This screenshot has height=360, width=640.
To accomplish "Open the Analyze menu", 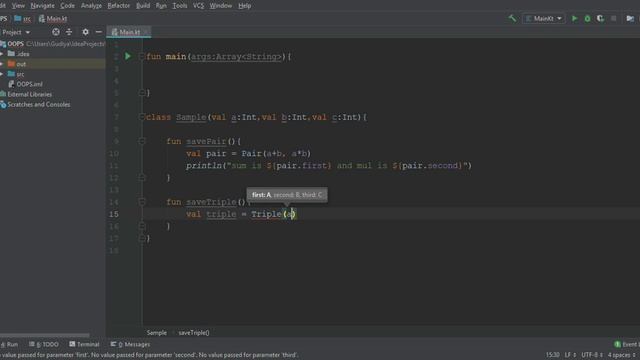I will coord(91,6).
